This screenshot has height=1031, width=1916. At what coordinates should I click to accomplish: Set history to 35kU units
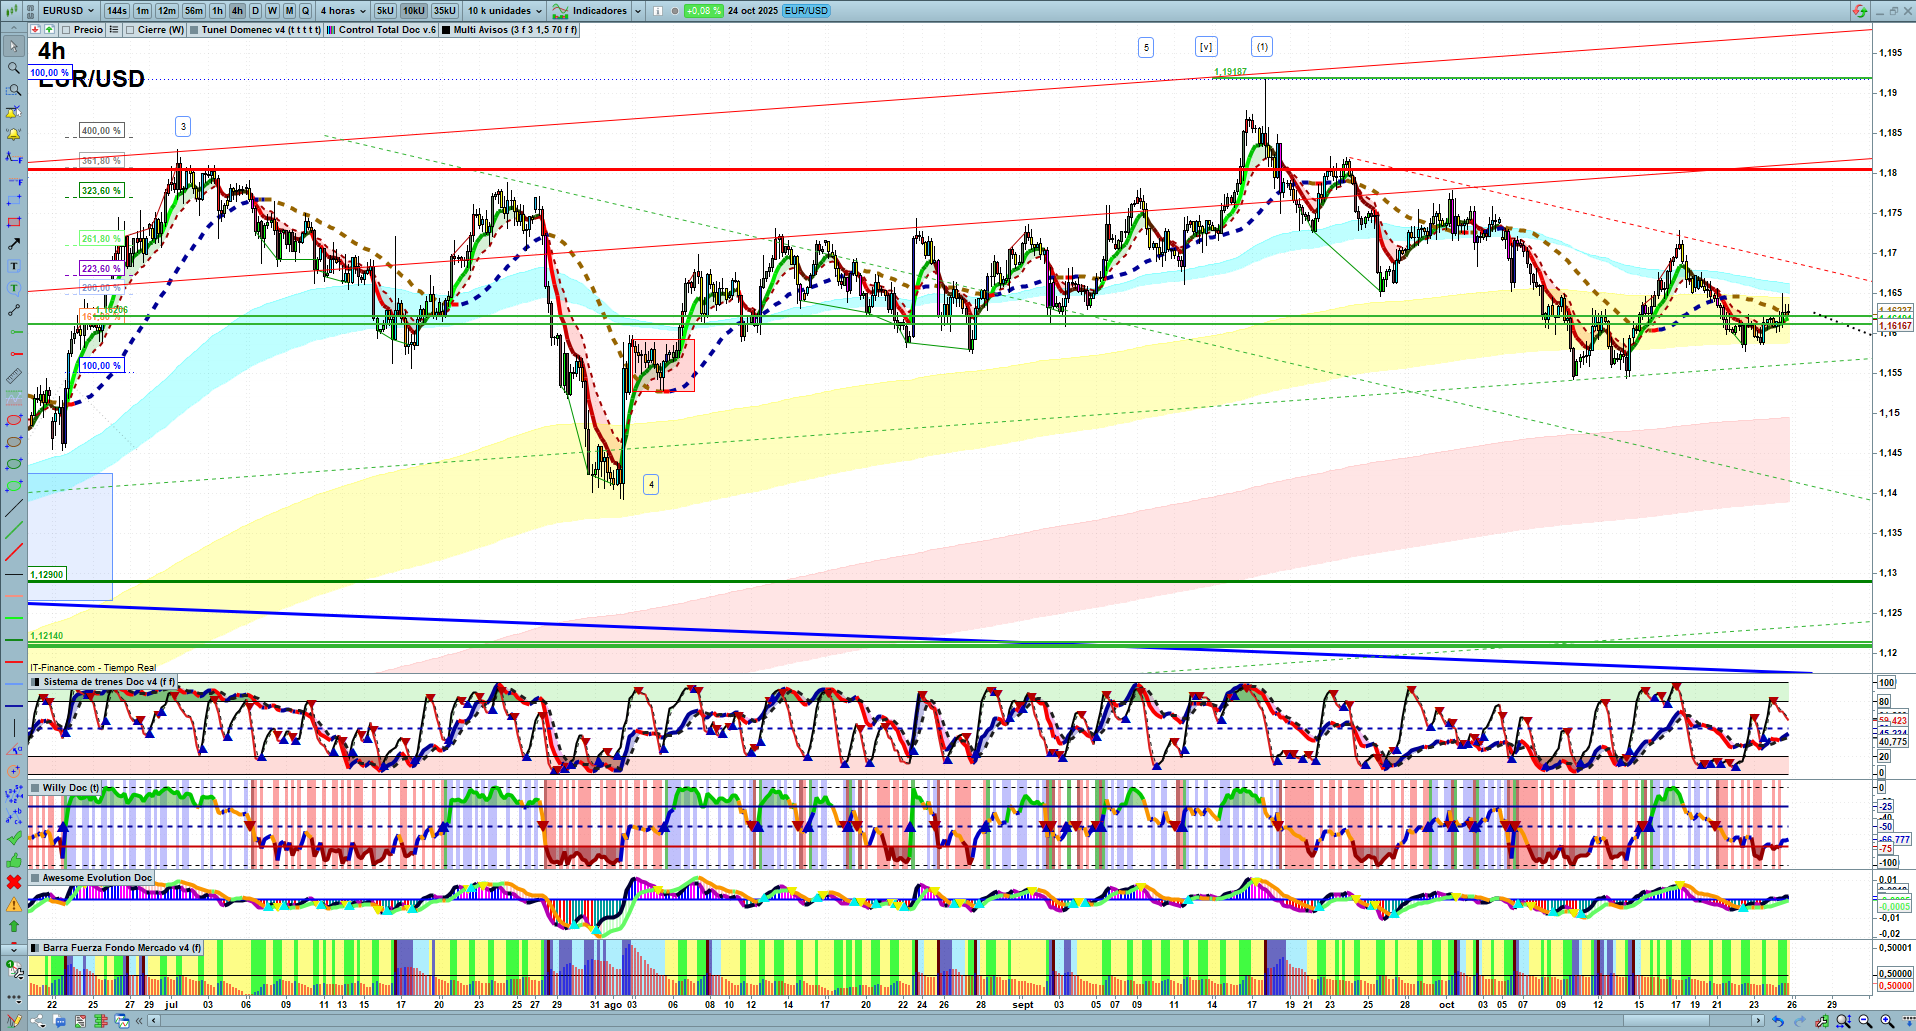445,11
